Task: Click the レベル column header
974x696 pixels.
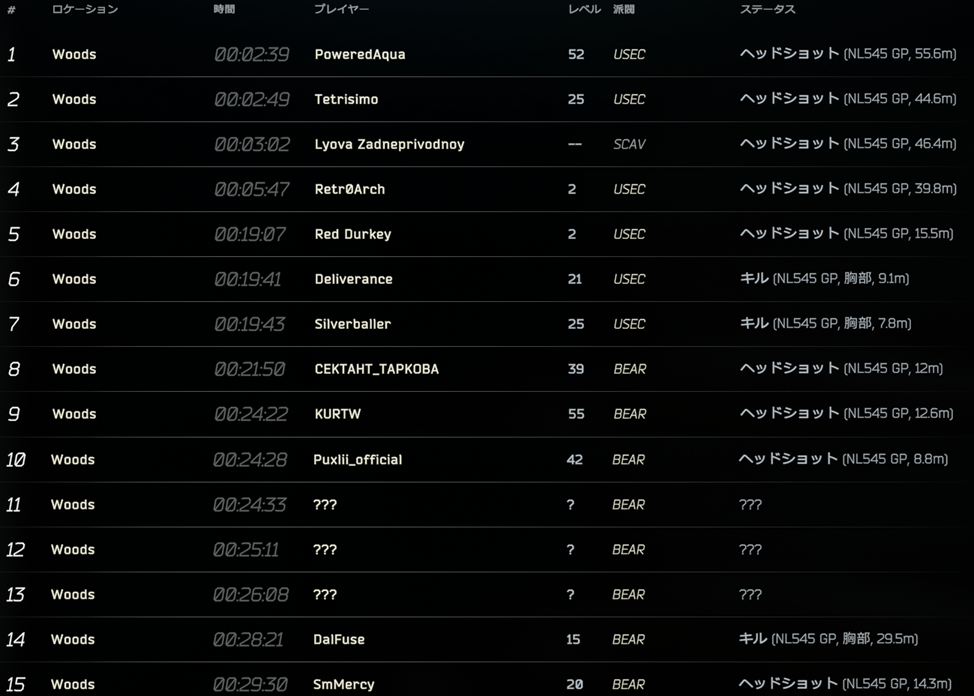Action: 584,9
